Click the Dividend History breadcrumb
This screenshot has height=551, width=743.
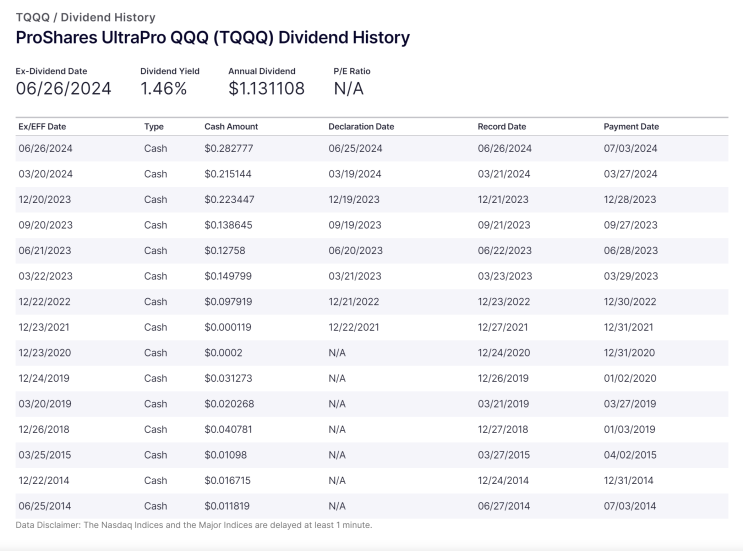pos(108,18)
